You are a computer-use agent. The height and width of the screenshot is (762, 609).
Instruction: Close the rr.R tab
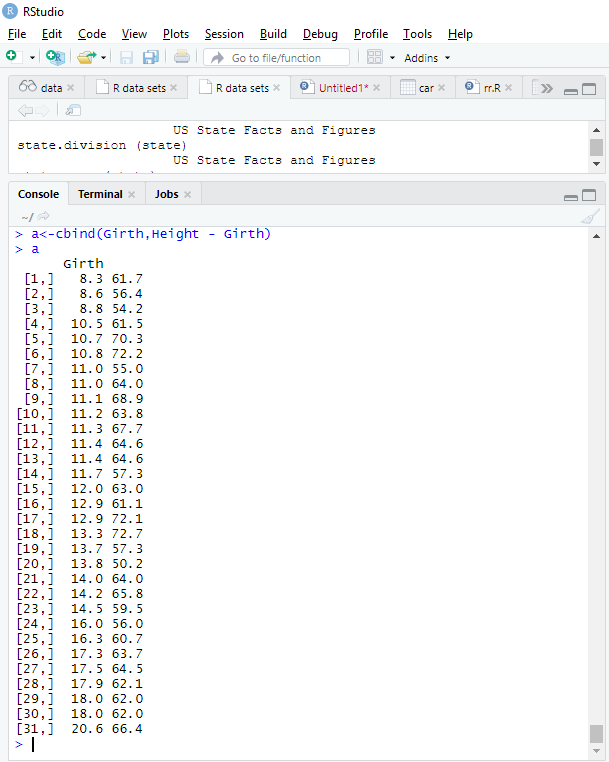pyautogui.click(x=508, y=87)
